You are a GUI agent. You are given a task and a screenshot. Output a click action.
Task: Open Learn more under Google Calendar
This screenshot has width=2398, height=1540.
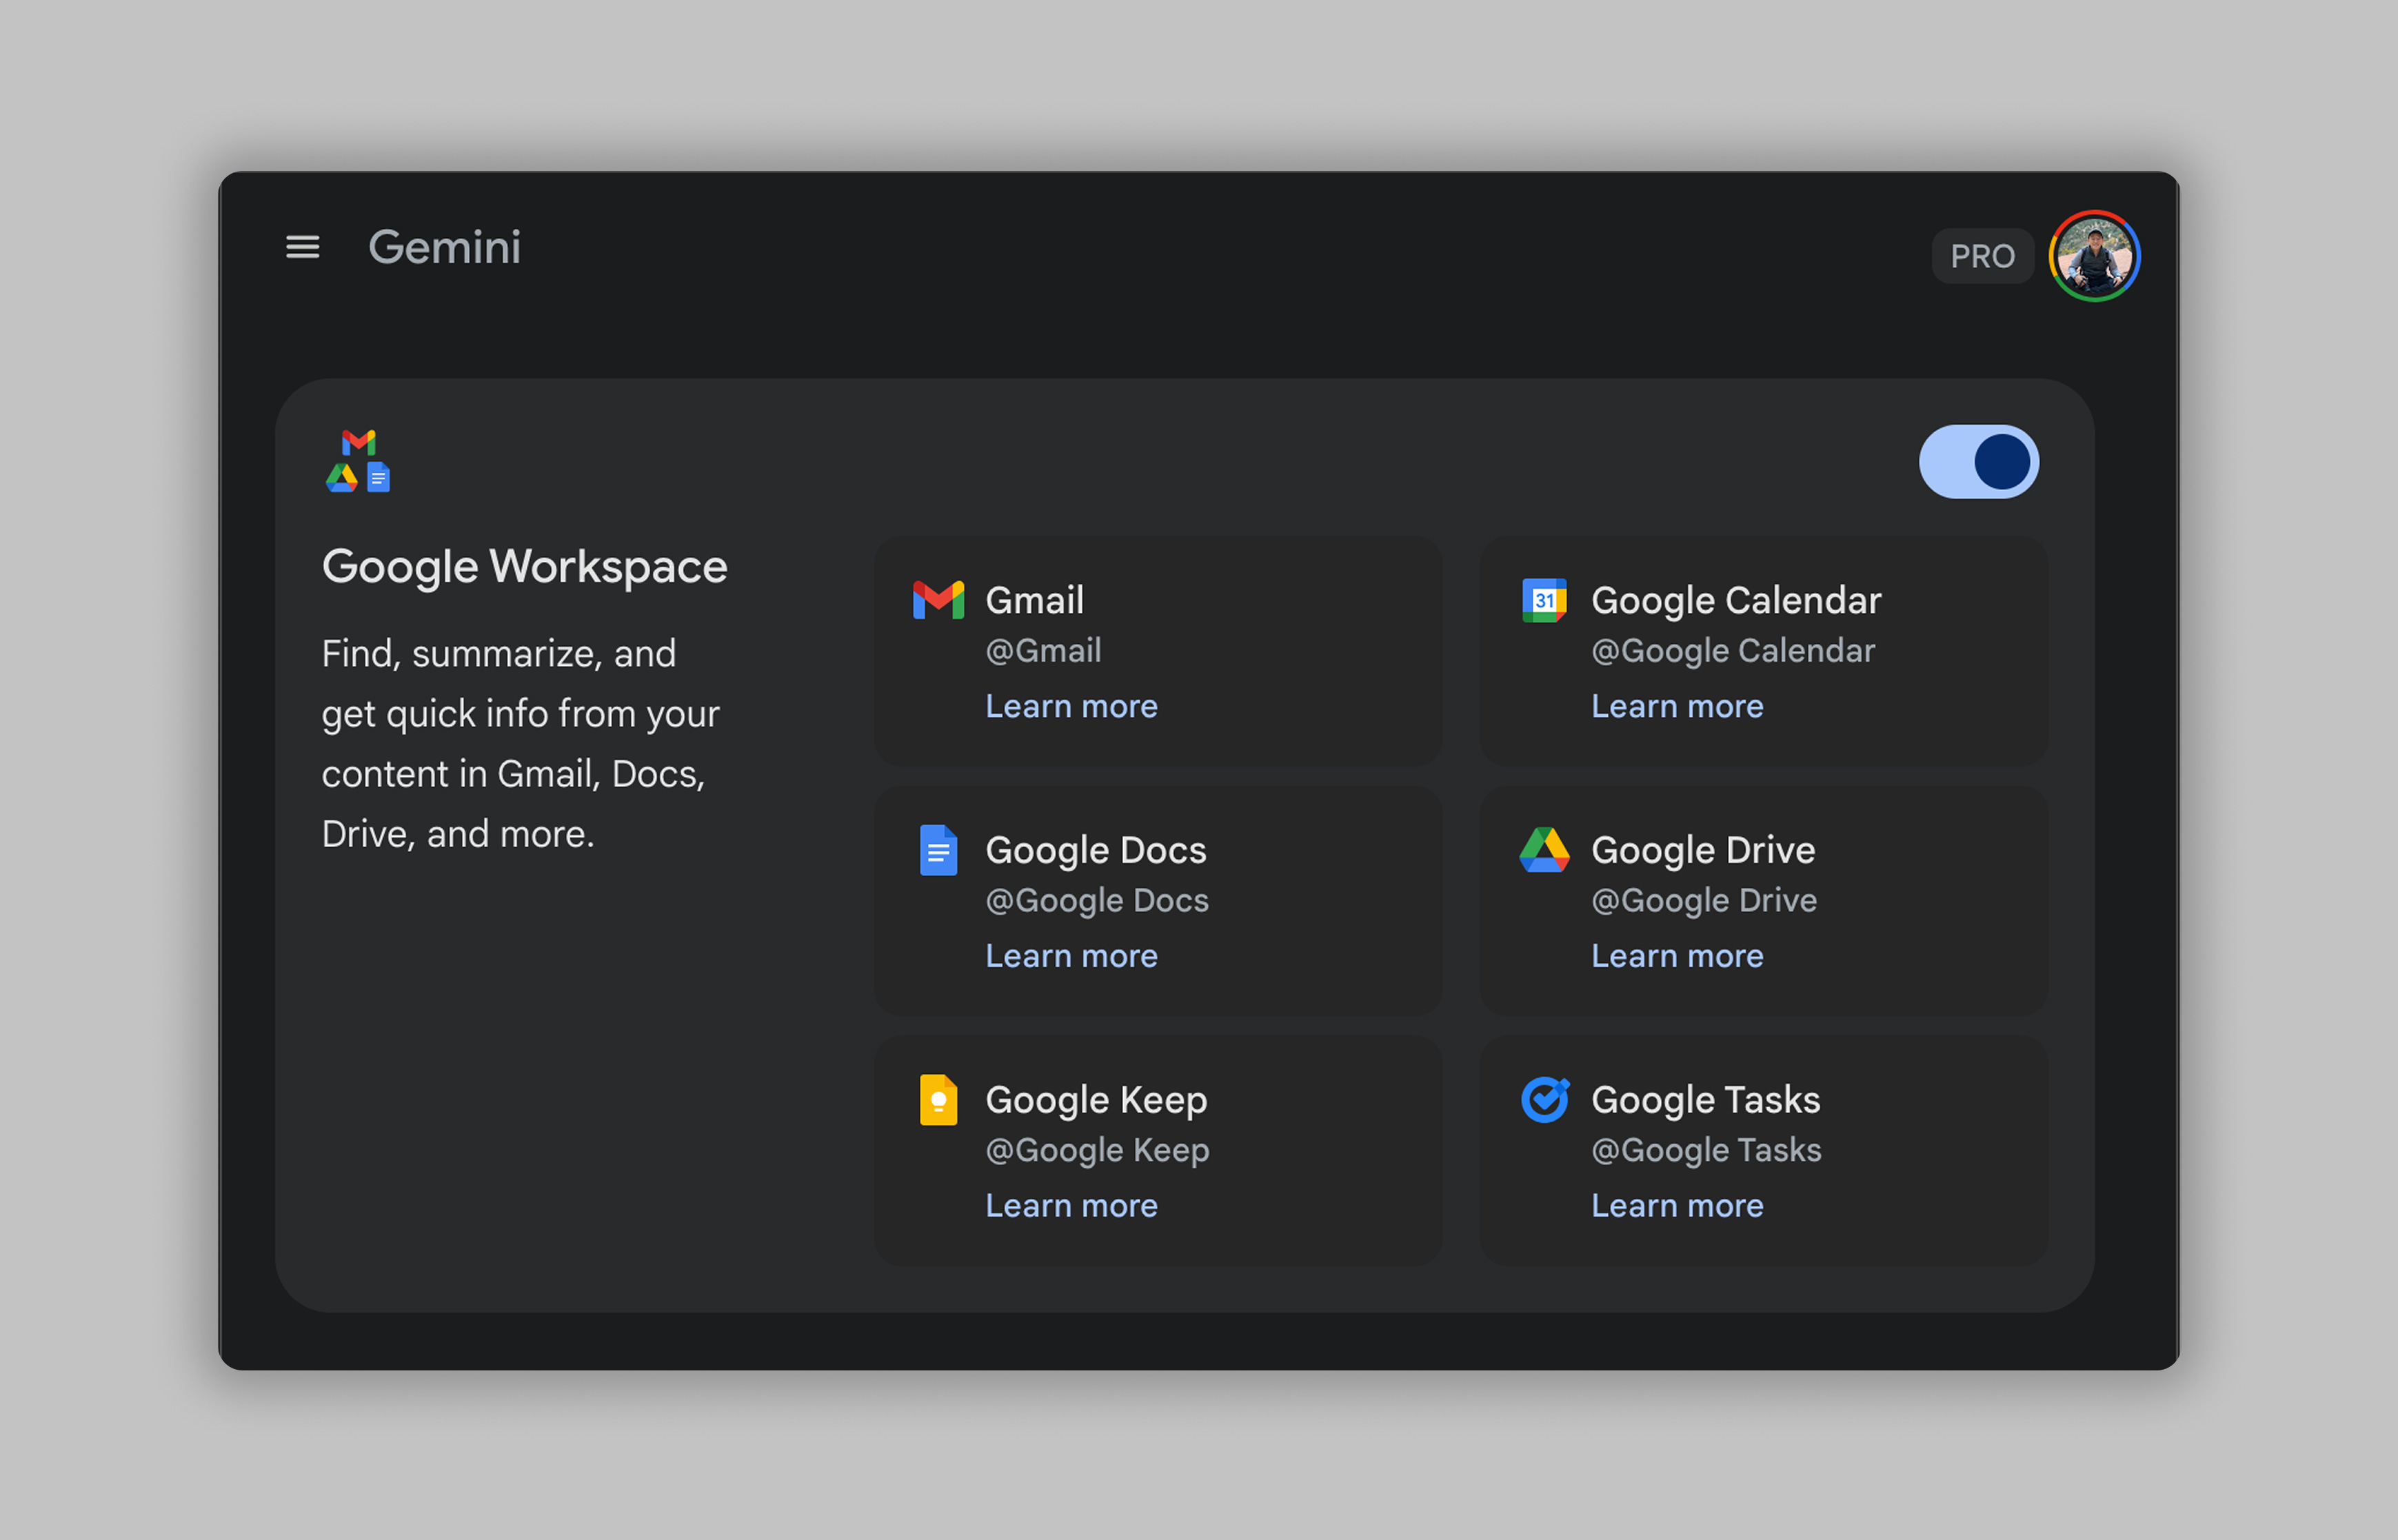click(1677, 706)
